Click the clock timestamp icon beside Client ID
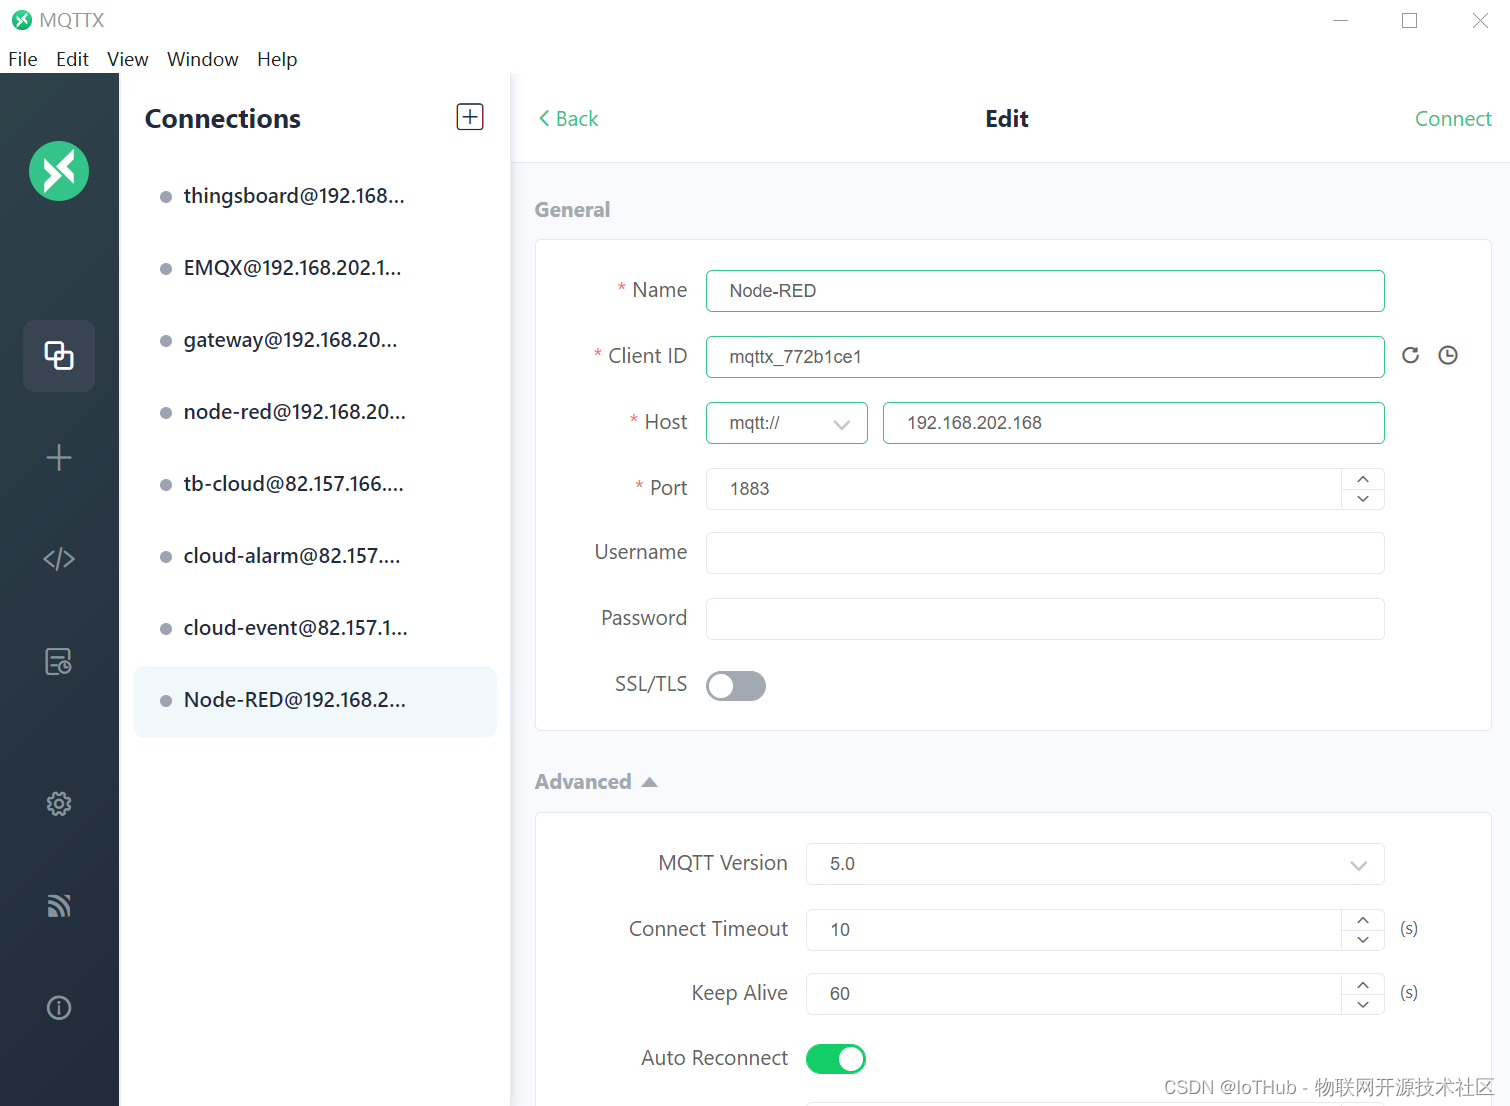Image resolution: width=1510 pixels, height=1106 pixels. (x=1448, y=355)
